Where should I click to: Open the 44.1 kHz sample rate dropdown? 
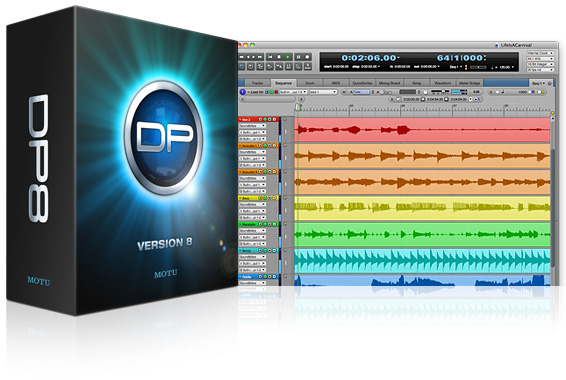tap(540, 59)
